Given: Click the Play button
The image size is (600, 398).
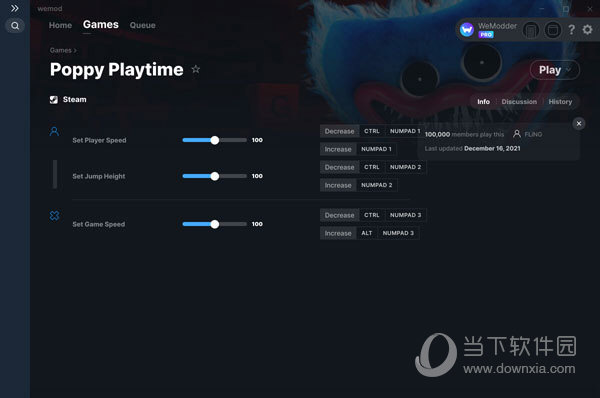Looking at the screenshot, I should [x=549, y=70].
